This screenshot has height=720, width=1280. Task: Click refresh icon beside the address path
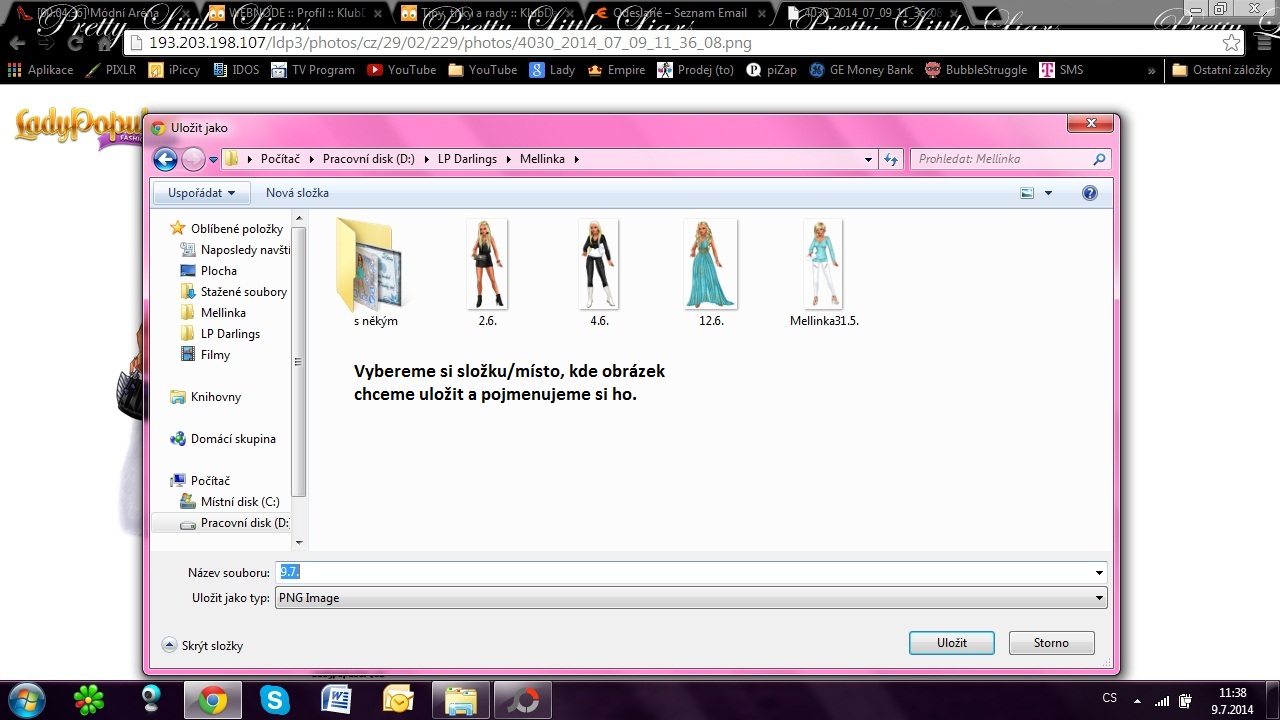click(891, 159)
